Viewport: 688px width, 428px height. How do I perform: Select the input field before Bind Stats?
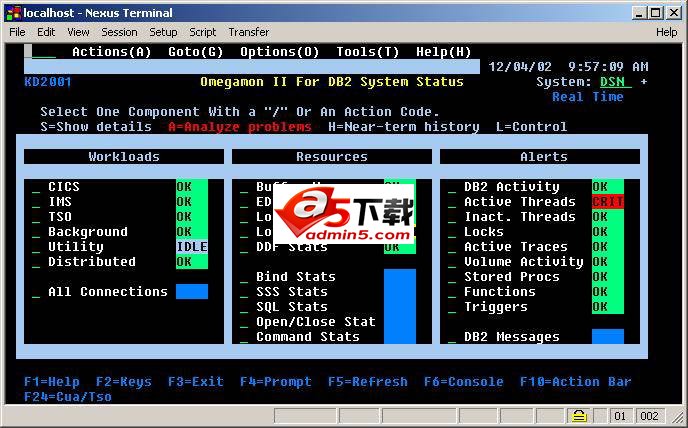[244, 278]
